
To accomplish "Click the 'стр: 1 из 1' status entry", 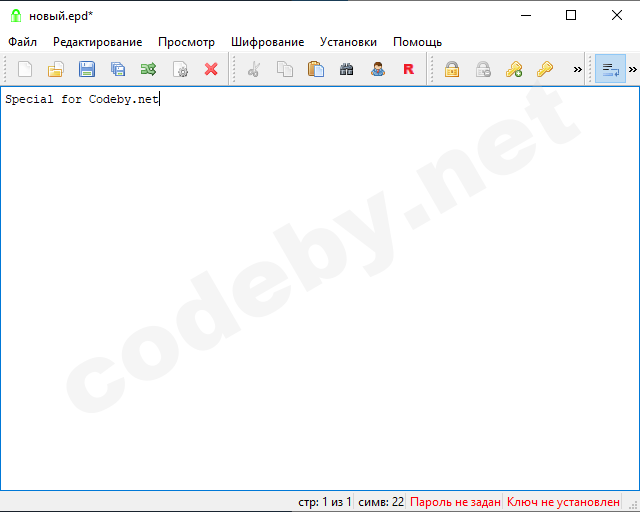I will tap(324, 502).
